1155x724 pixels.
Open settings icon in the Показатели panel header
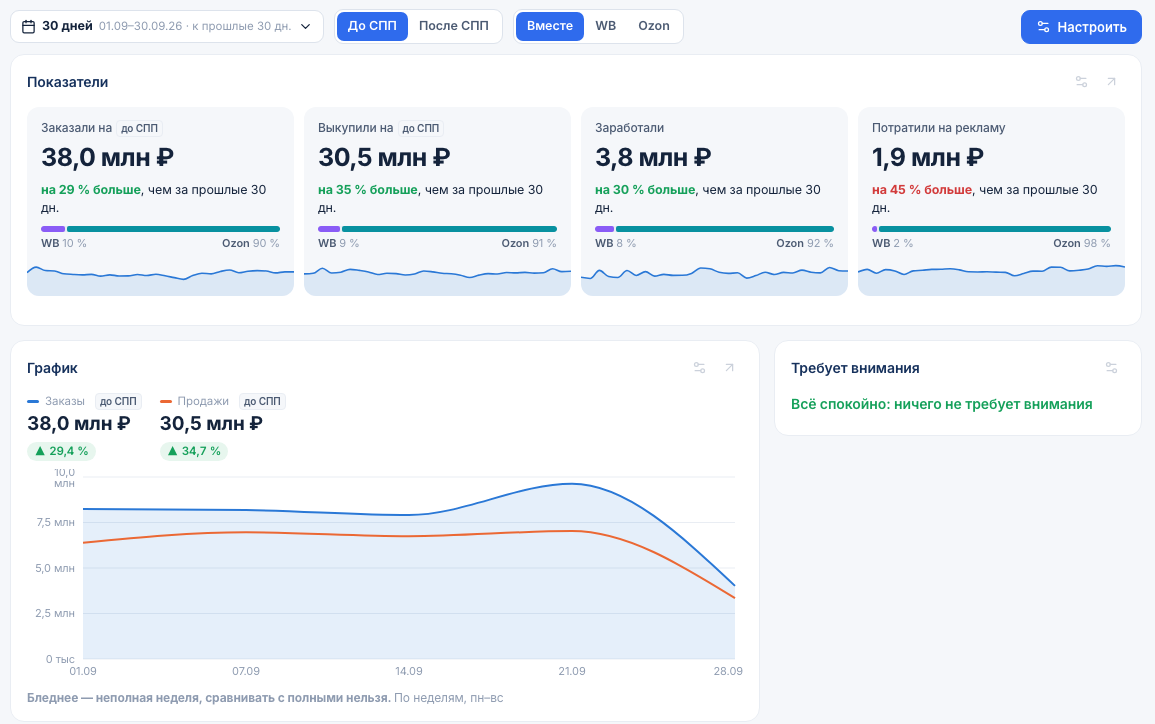pos(1081,82)
